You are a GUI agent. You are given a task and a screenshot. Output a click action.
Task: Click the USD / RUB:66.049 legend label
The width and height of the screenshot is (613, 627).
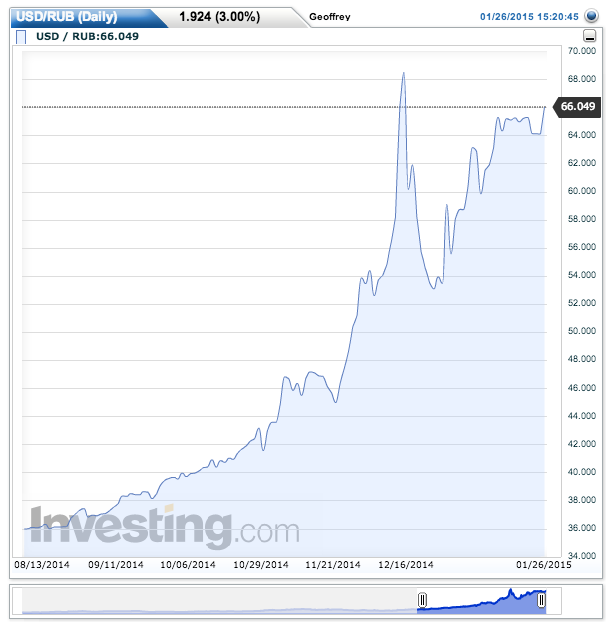(87, 37)
